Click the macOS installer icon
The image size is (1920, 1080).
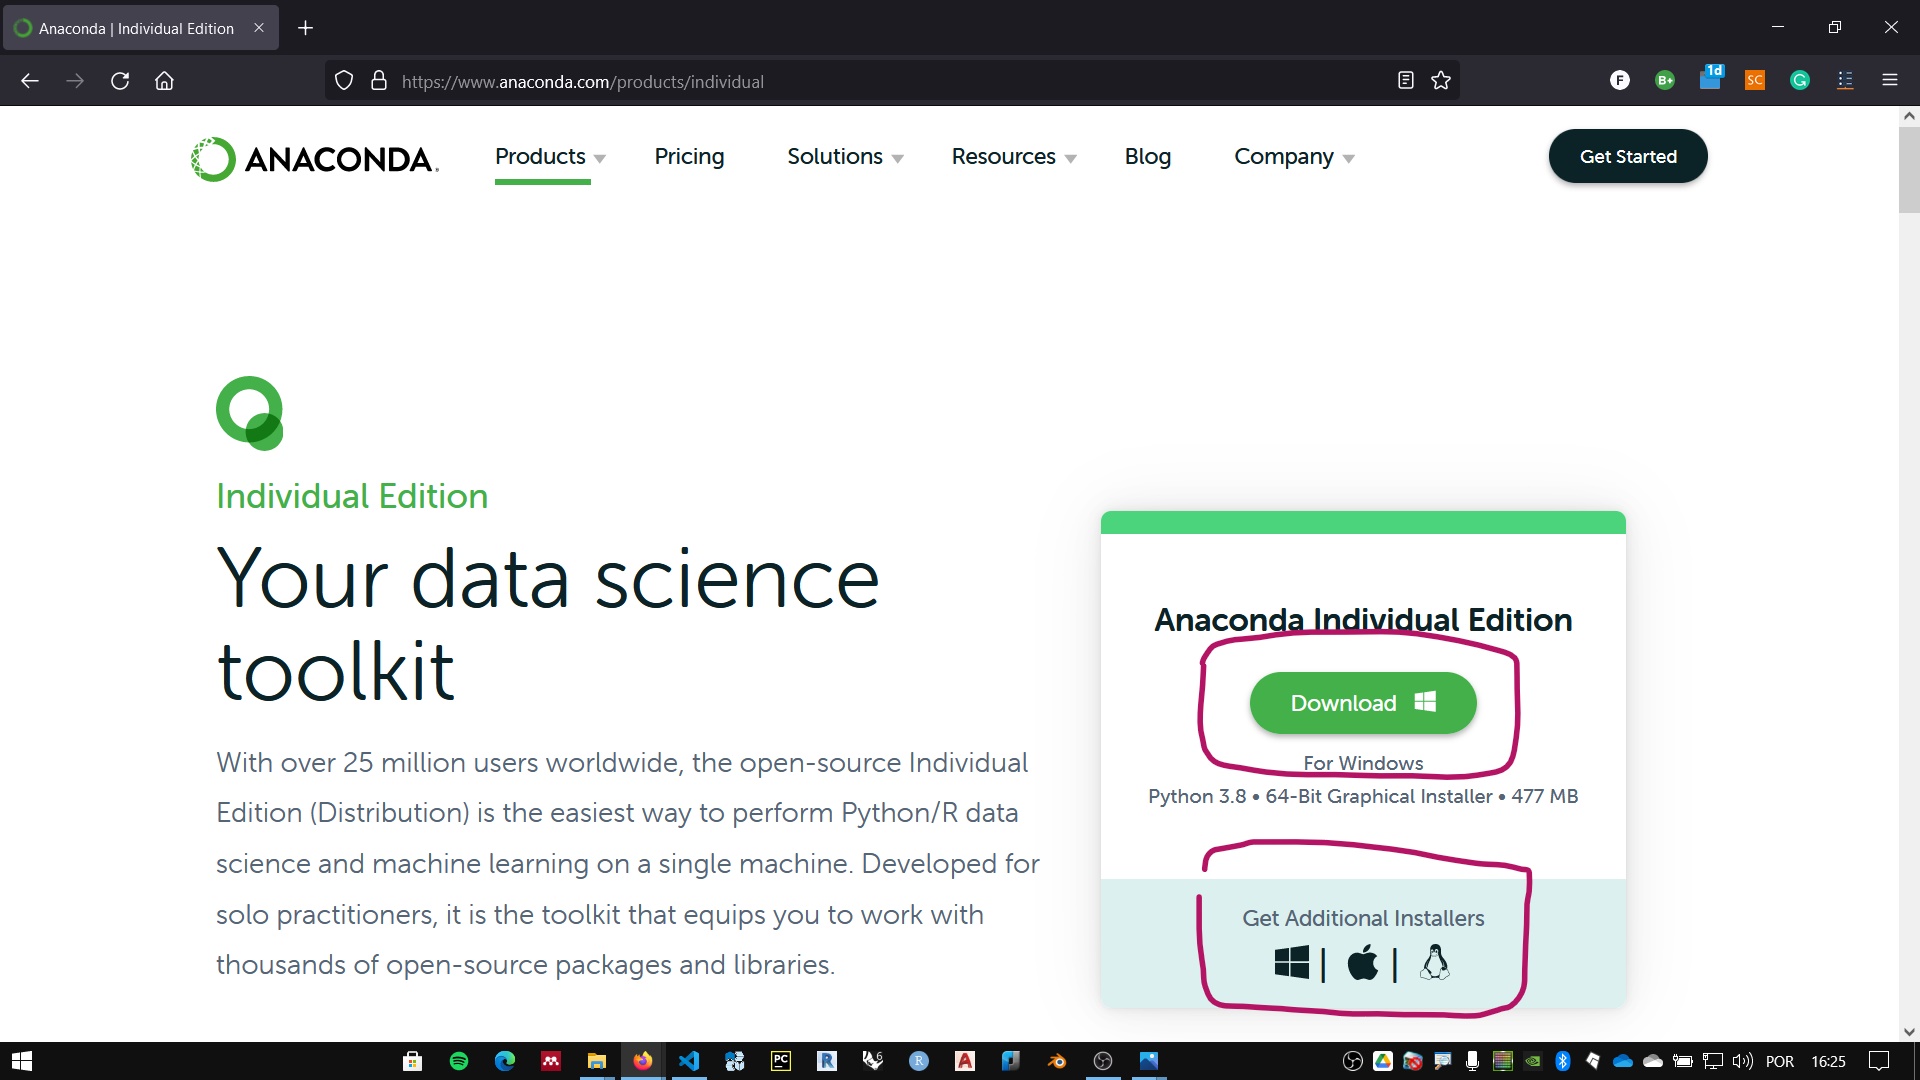(1361, 963)
